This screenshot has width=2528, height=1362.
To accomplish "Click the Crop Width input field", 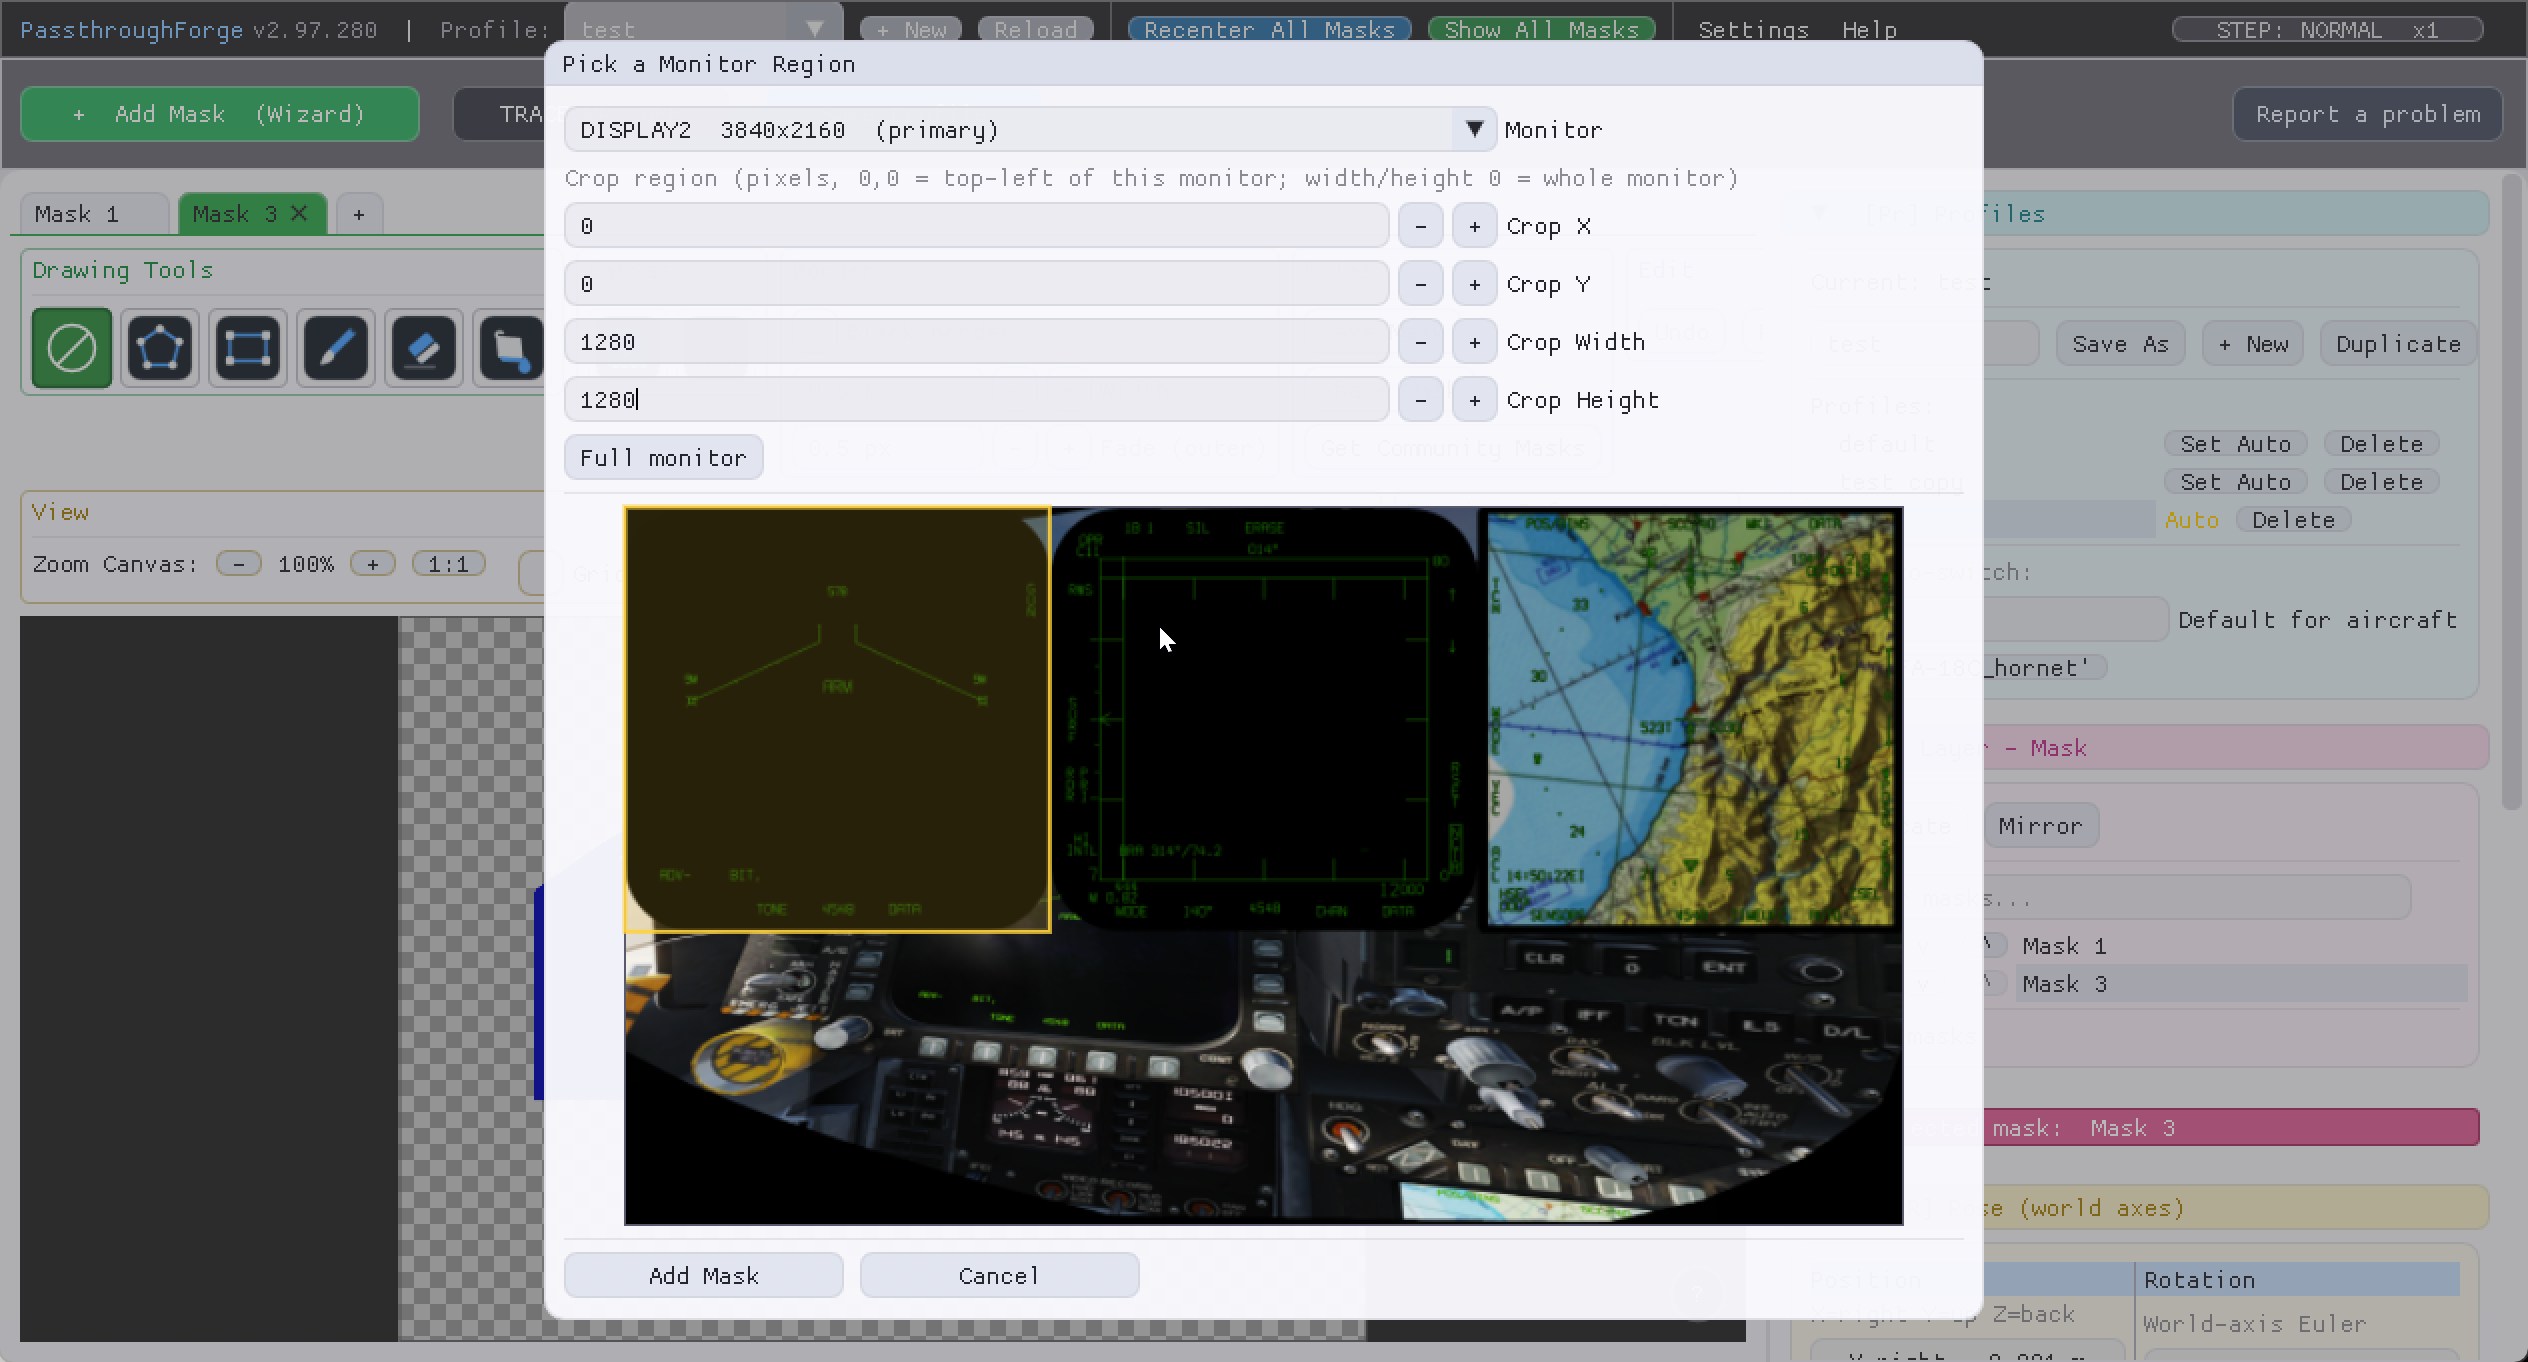I will [976, 342].
